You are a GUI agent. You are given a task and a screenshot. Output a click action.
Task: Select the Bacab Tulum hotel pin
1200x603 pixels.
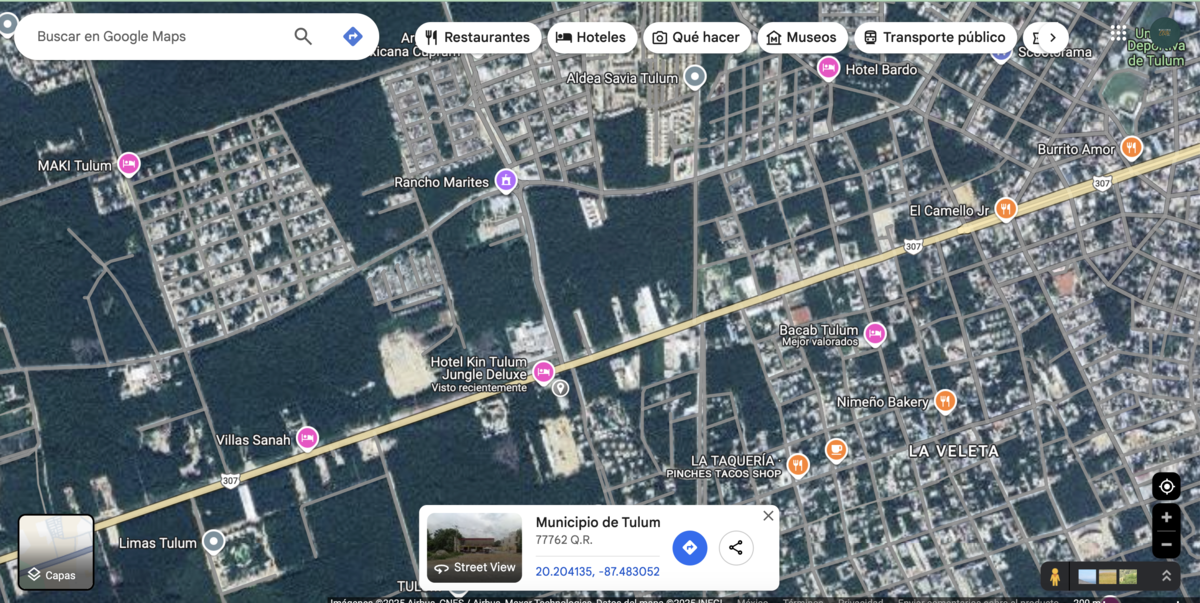point(875,334)
